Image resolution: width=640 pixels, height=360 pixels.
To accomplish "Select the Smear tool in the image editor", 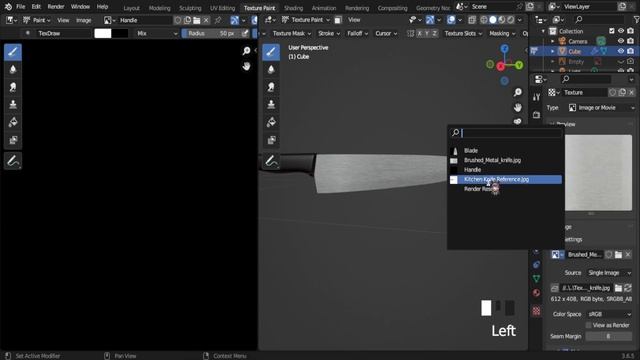I will tap(13, 87).
